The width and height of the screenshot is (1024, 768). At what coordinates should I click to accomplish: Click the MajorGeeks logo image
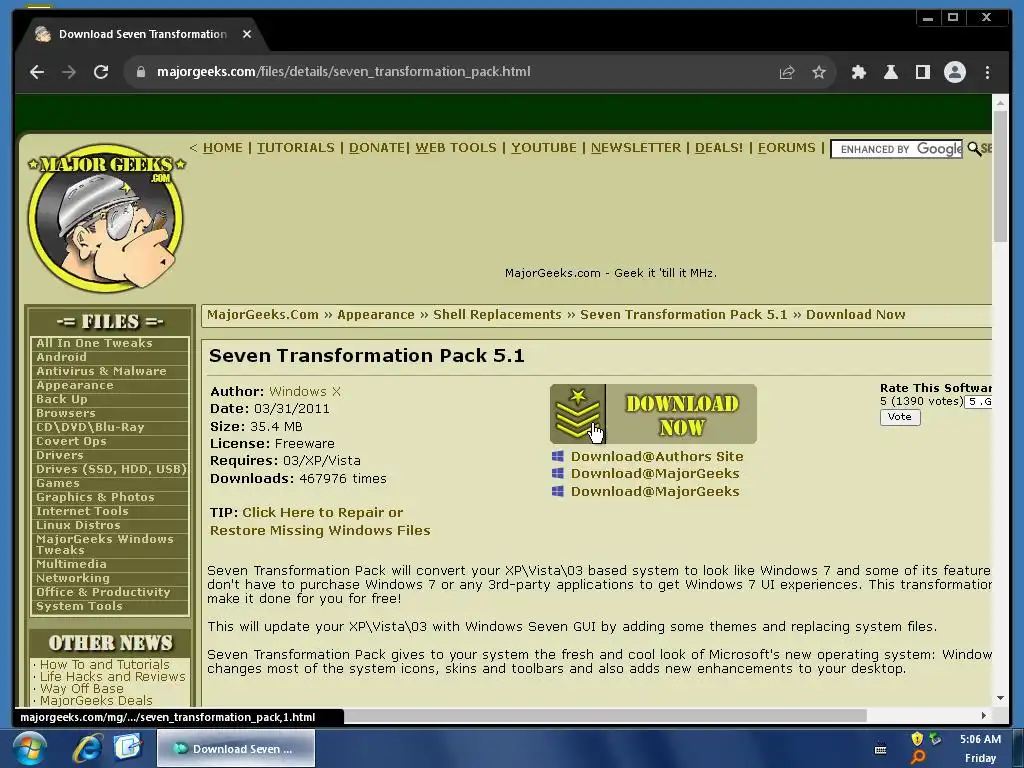coord(107,217)
